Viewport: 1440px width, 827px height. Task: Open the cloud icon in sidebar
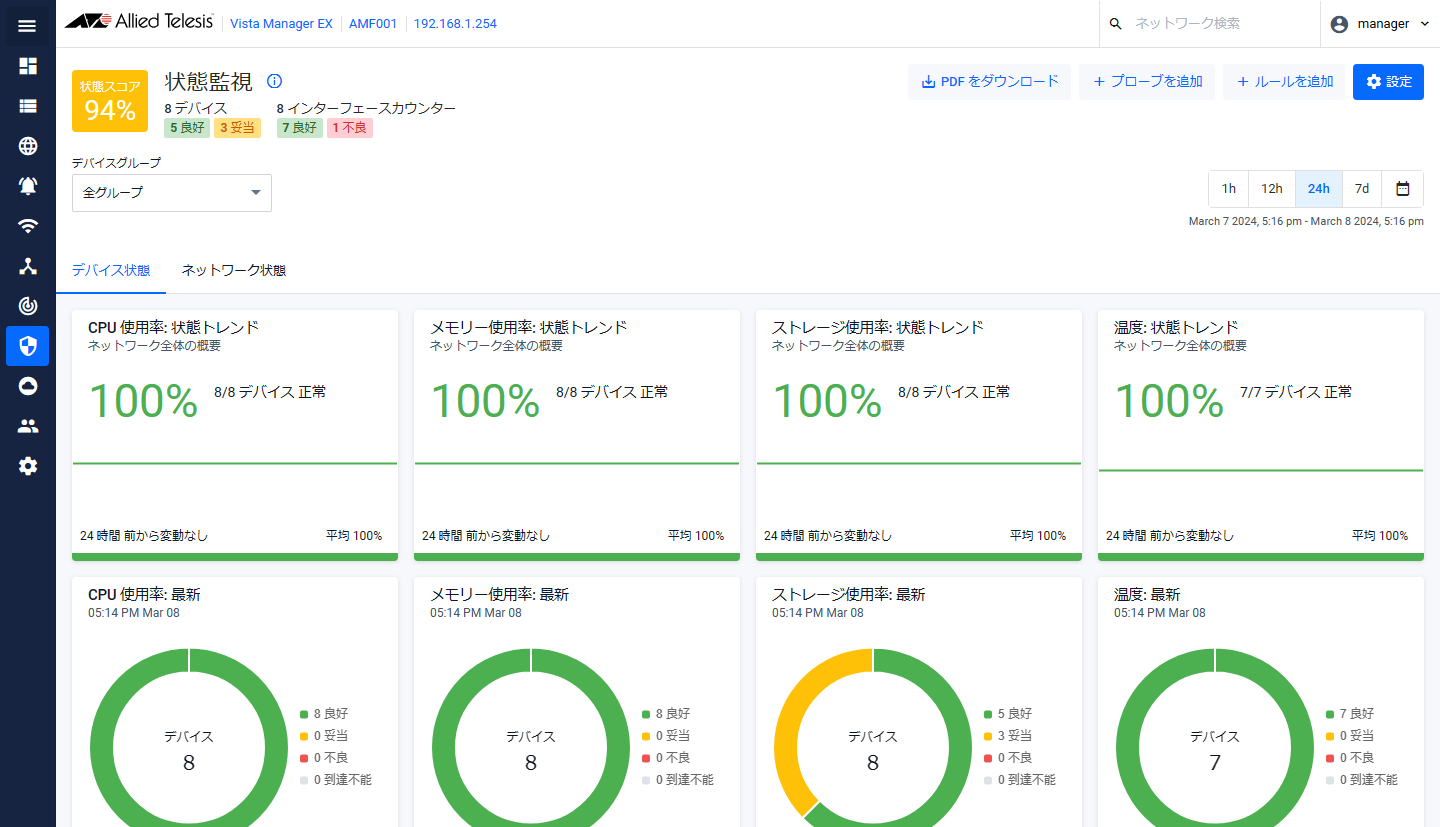coord(28,386)
